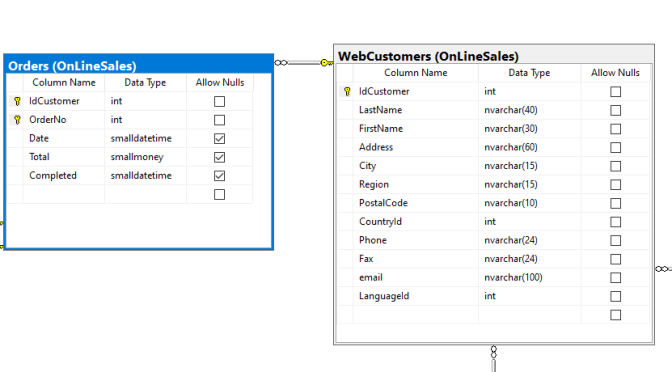Enable Allow Nulls for the City column
Screen dimensions: 672x372
click(x=615, y=166)
